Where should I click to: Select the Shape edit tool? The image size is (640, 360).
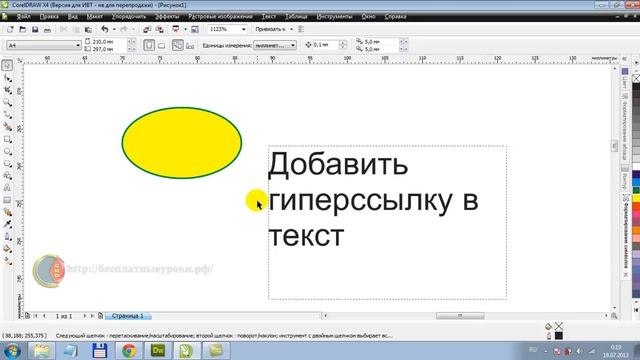[x=7, y=78]
